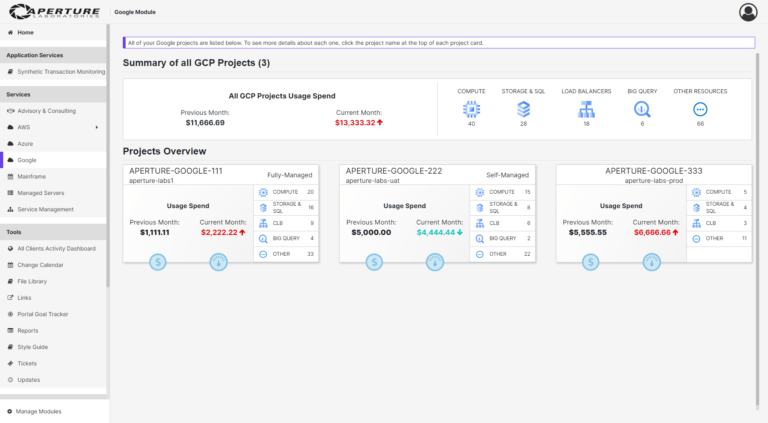Click the Self-Managed label on project 222
The height and width of the screenshot is (423, 768).
click(x=507, y=175)
